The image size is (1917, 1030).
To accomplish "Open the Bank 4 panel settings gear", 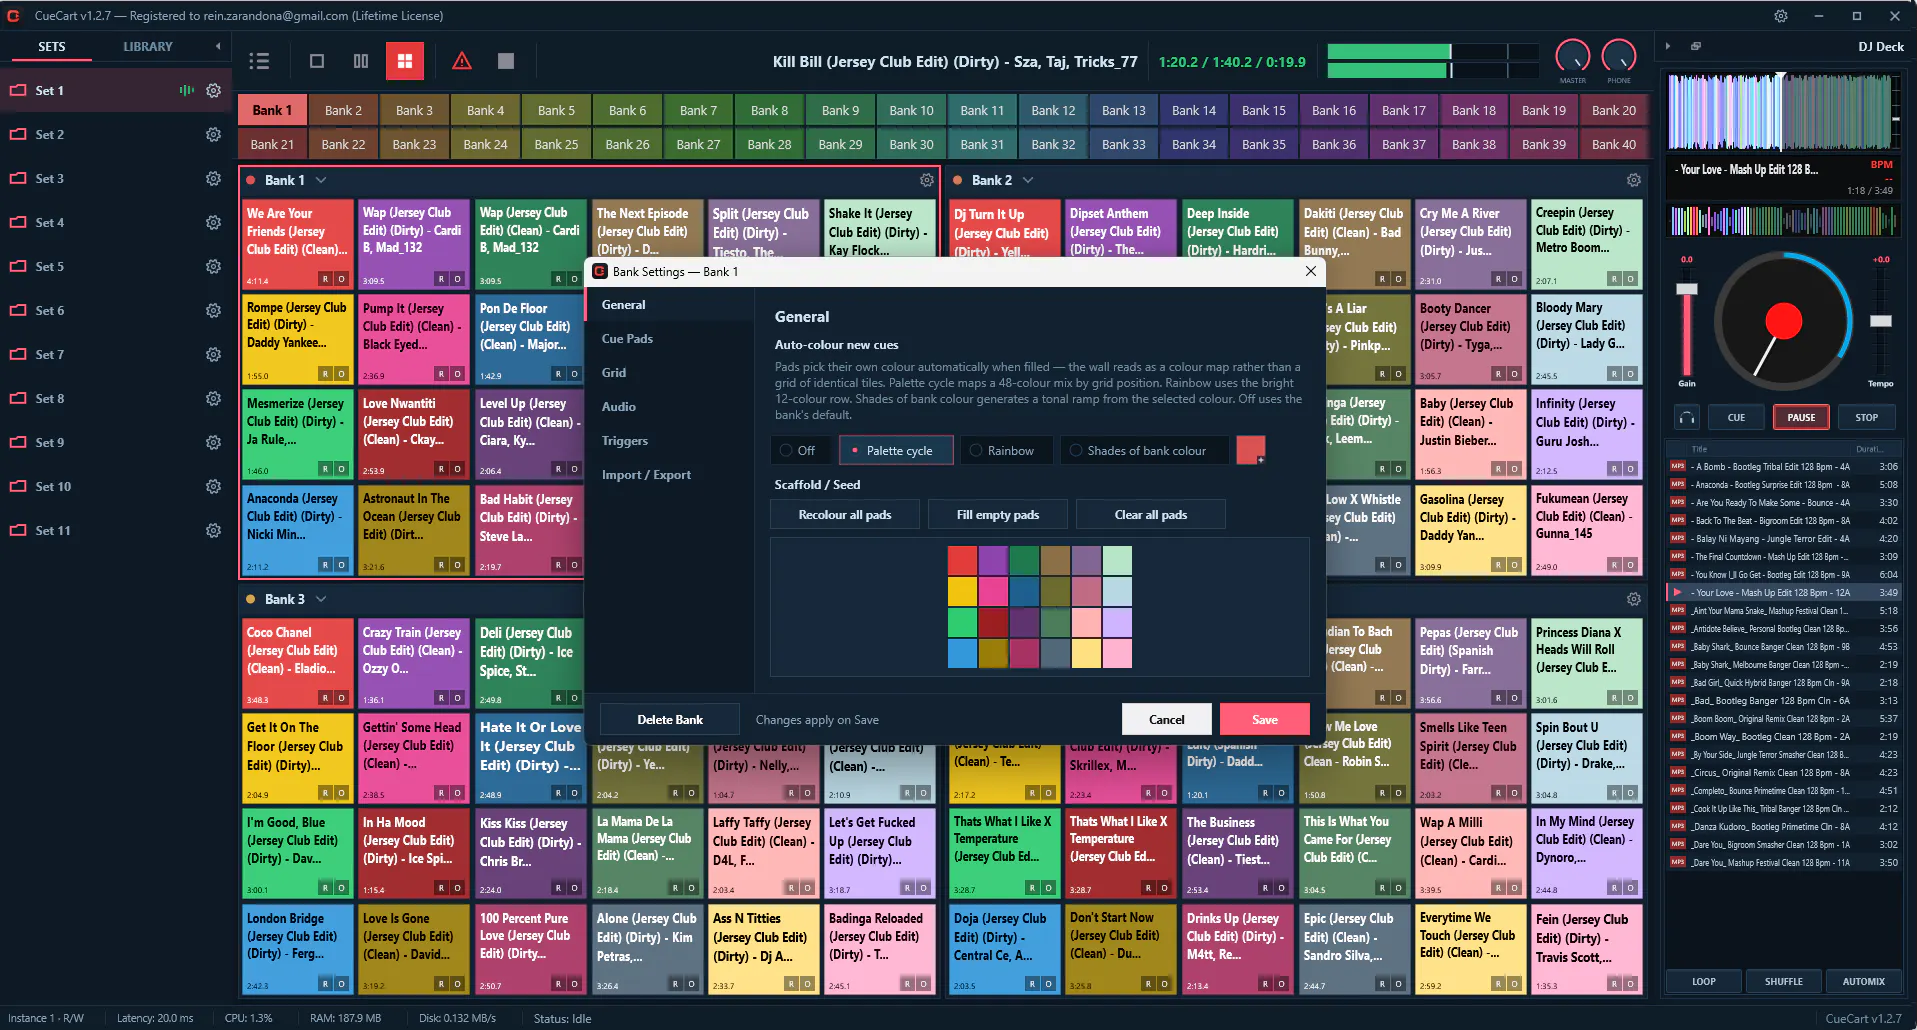I will point(1633,599).
